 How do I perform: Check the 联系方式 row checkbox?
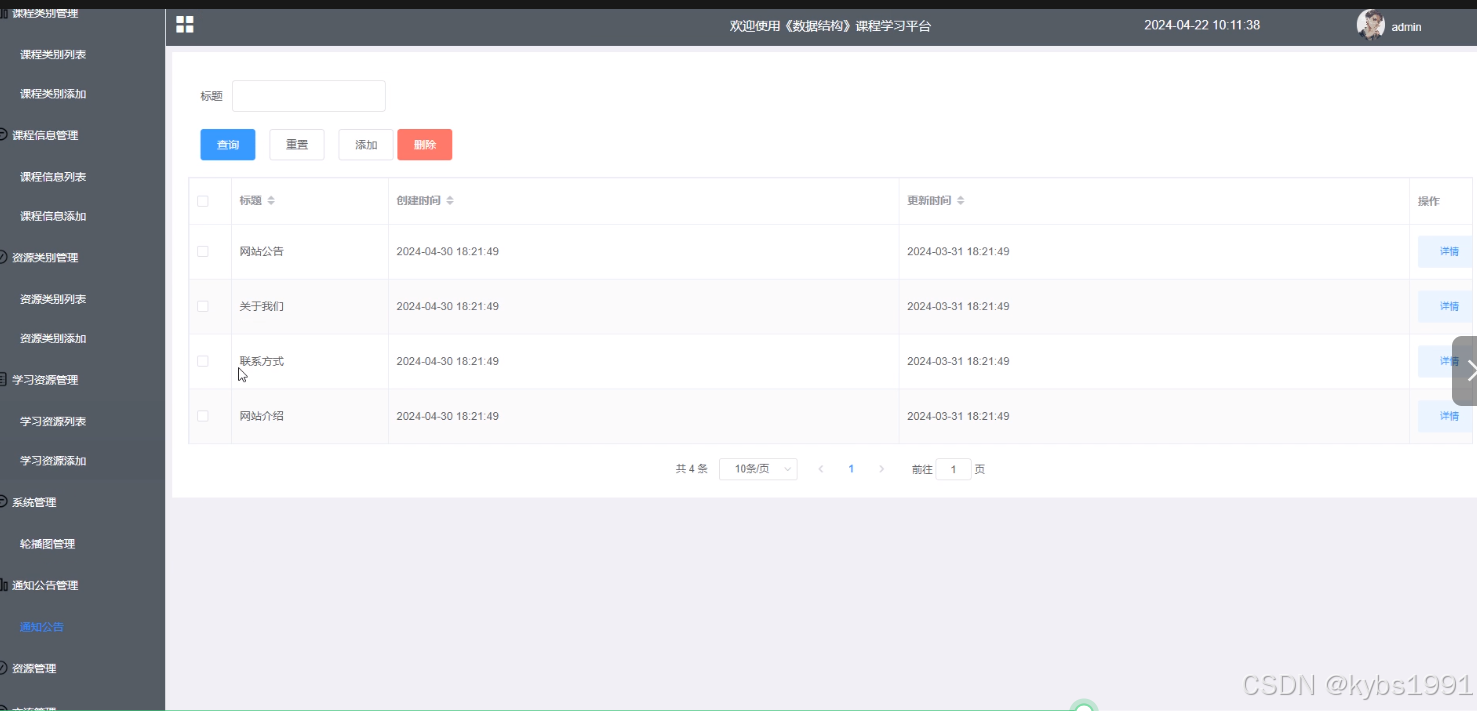(203, 361)
